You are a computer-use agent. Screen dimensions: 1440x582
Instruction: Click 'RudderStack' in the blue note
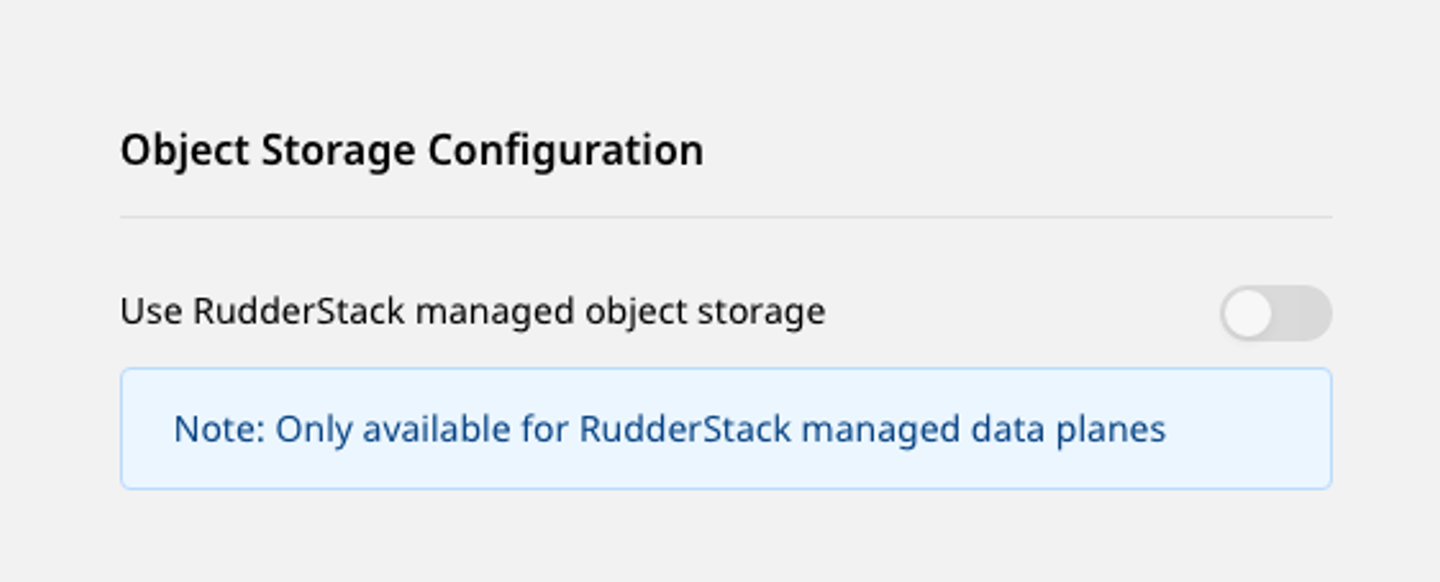(685, 430)
